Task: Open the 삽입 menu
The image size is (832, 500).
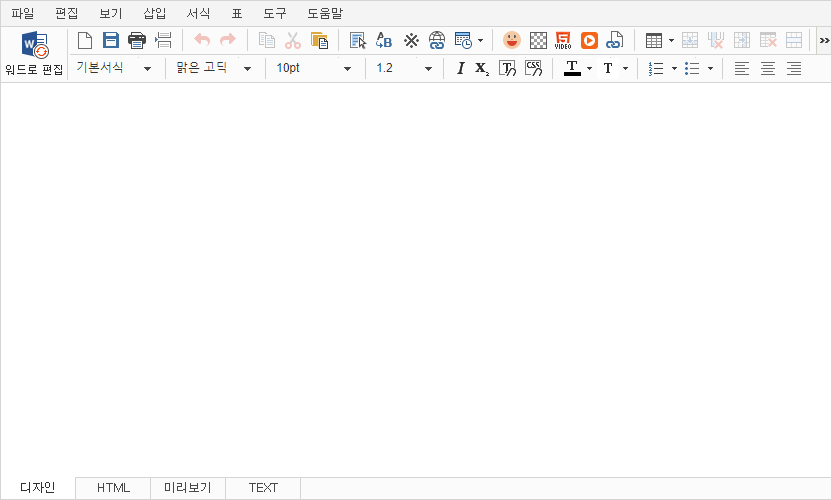Action: click(x=154, y=13)
